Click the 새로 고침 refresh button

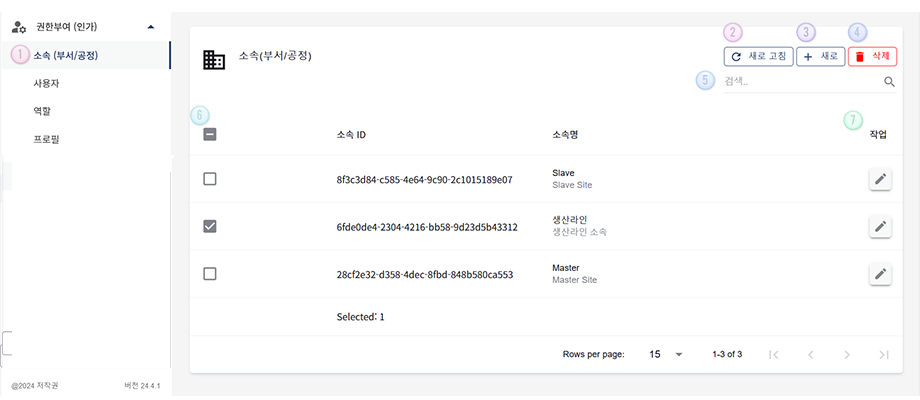click(759, 57)
